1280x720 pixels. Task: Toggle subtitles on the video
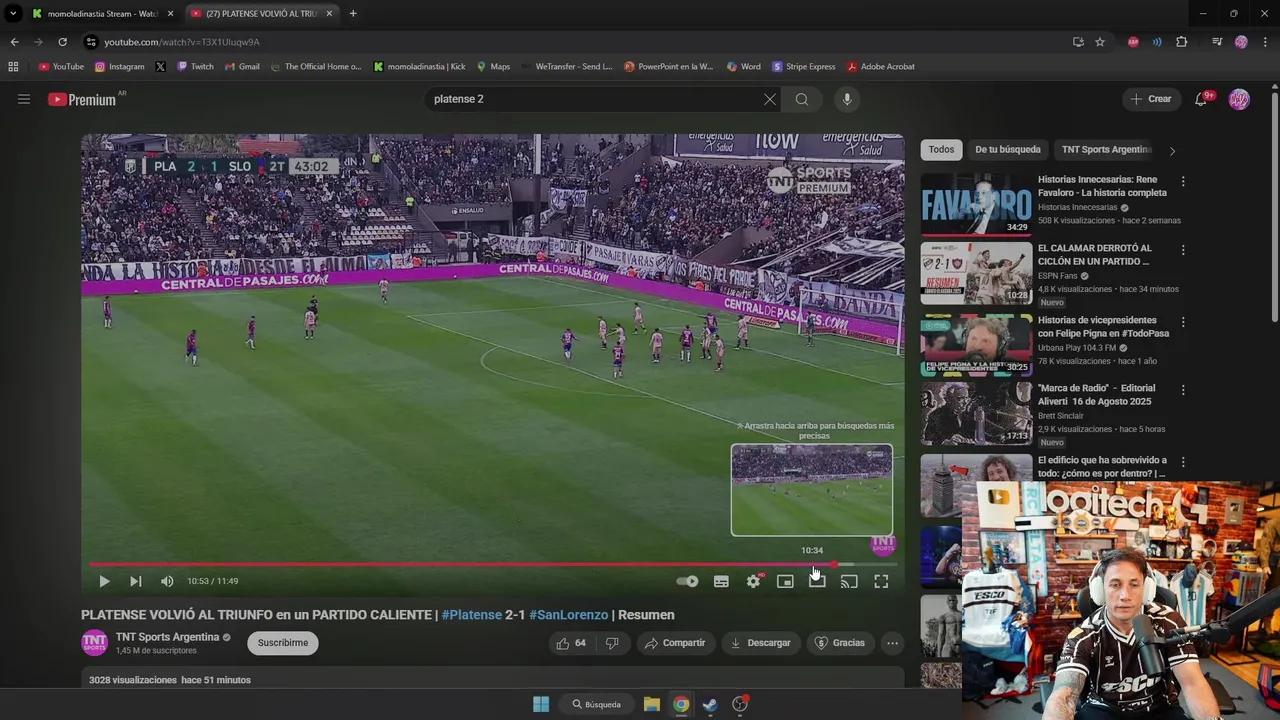click(x=721, y=581)
